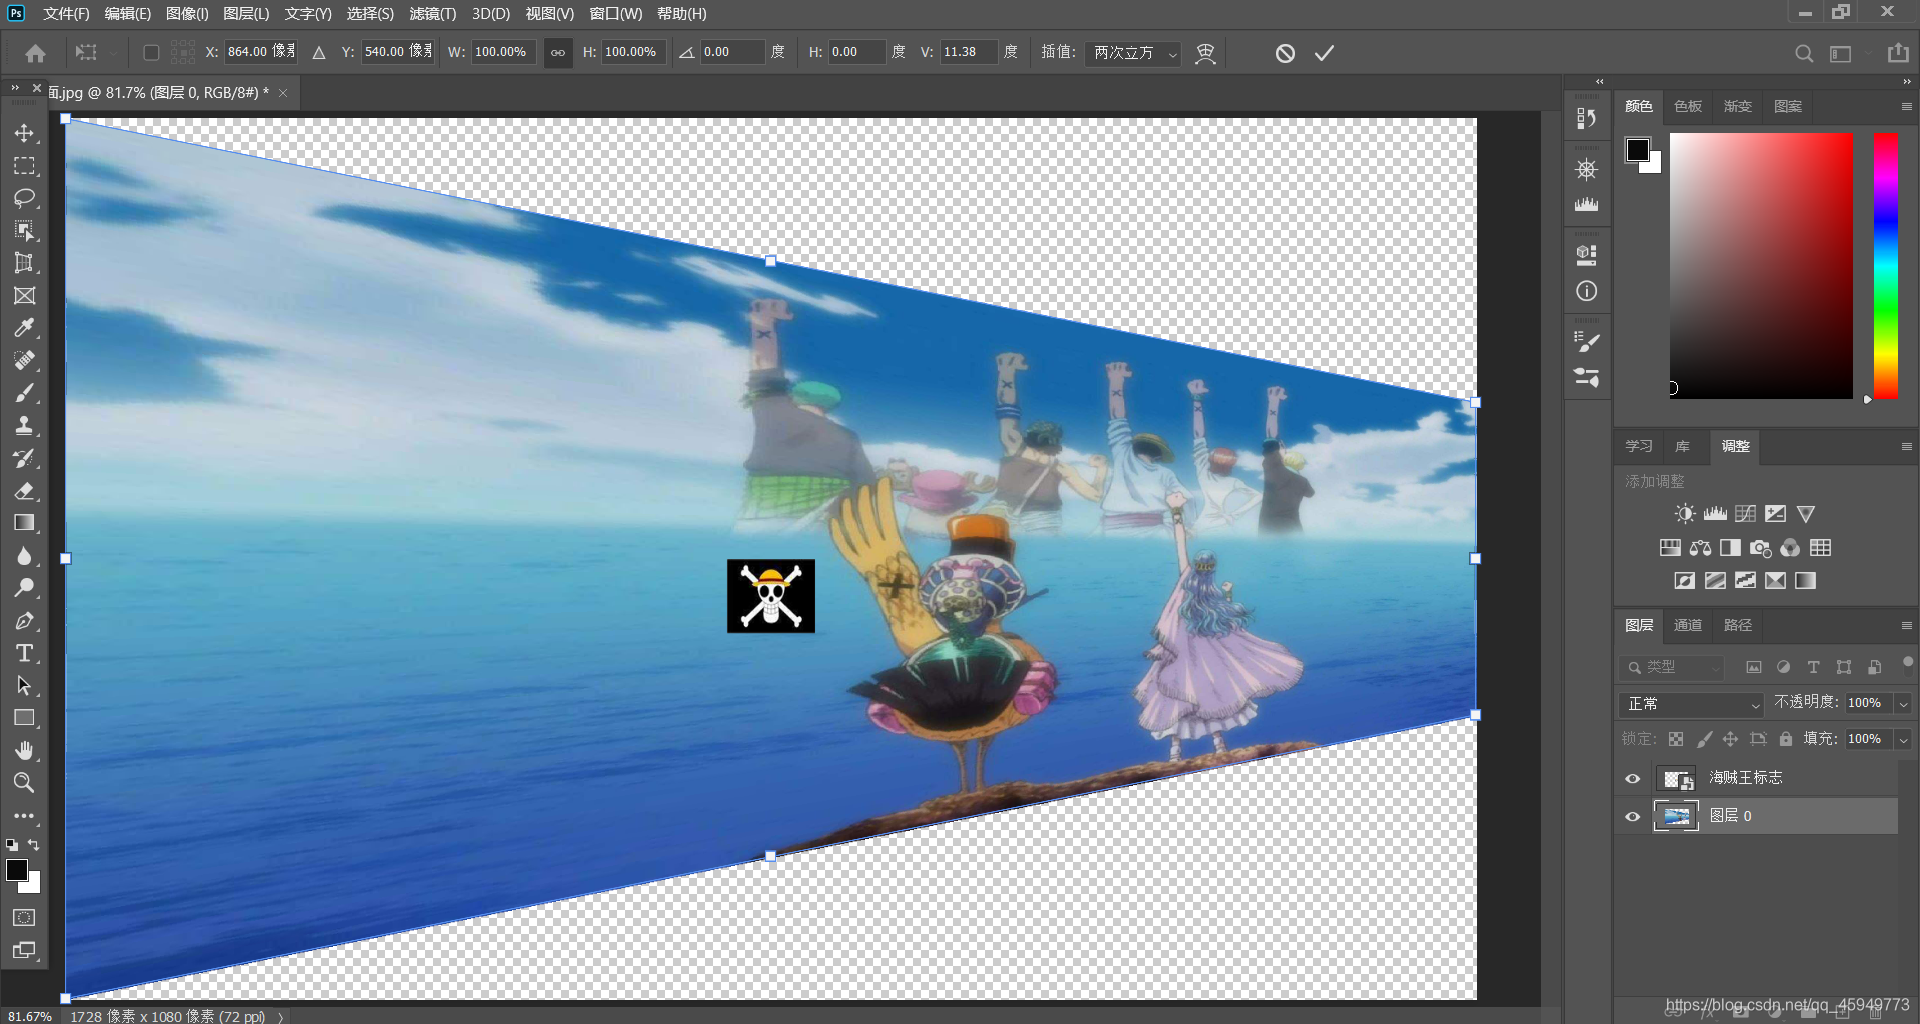The image size is (1920, 1024).
Task: Switch to the 色板 tab
Action: coord(1688,106)
